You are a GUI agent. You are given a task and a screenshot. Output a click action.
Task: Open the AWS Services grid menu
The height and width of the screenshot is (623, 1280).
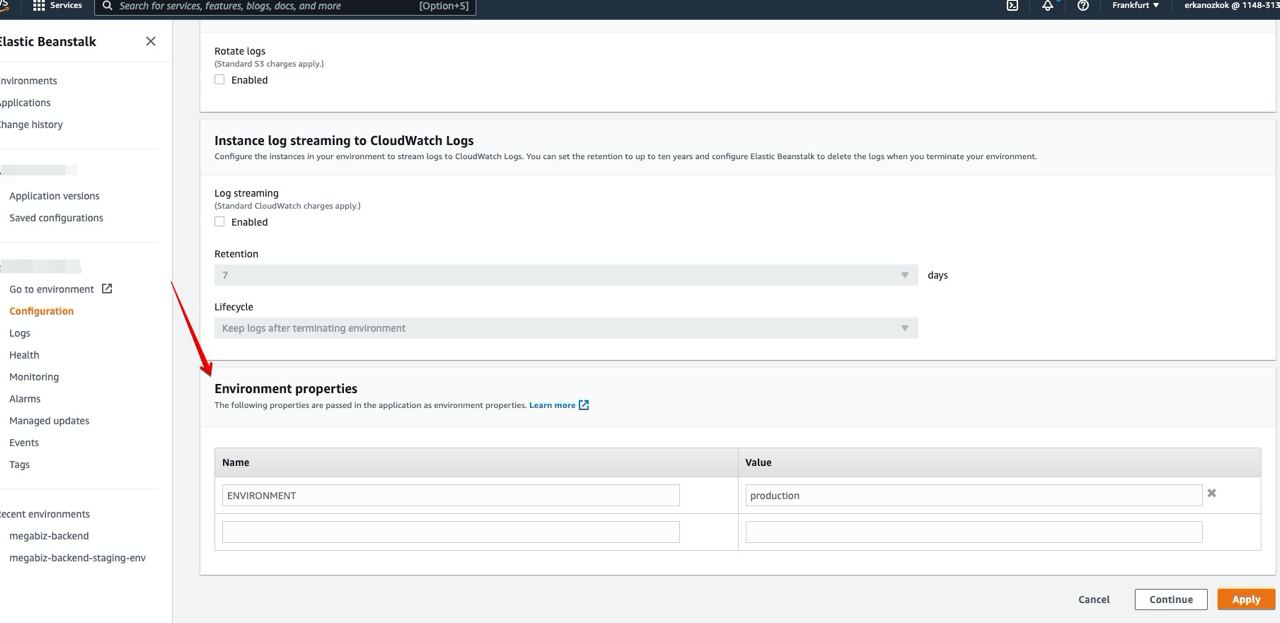(39, 5)
